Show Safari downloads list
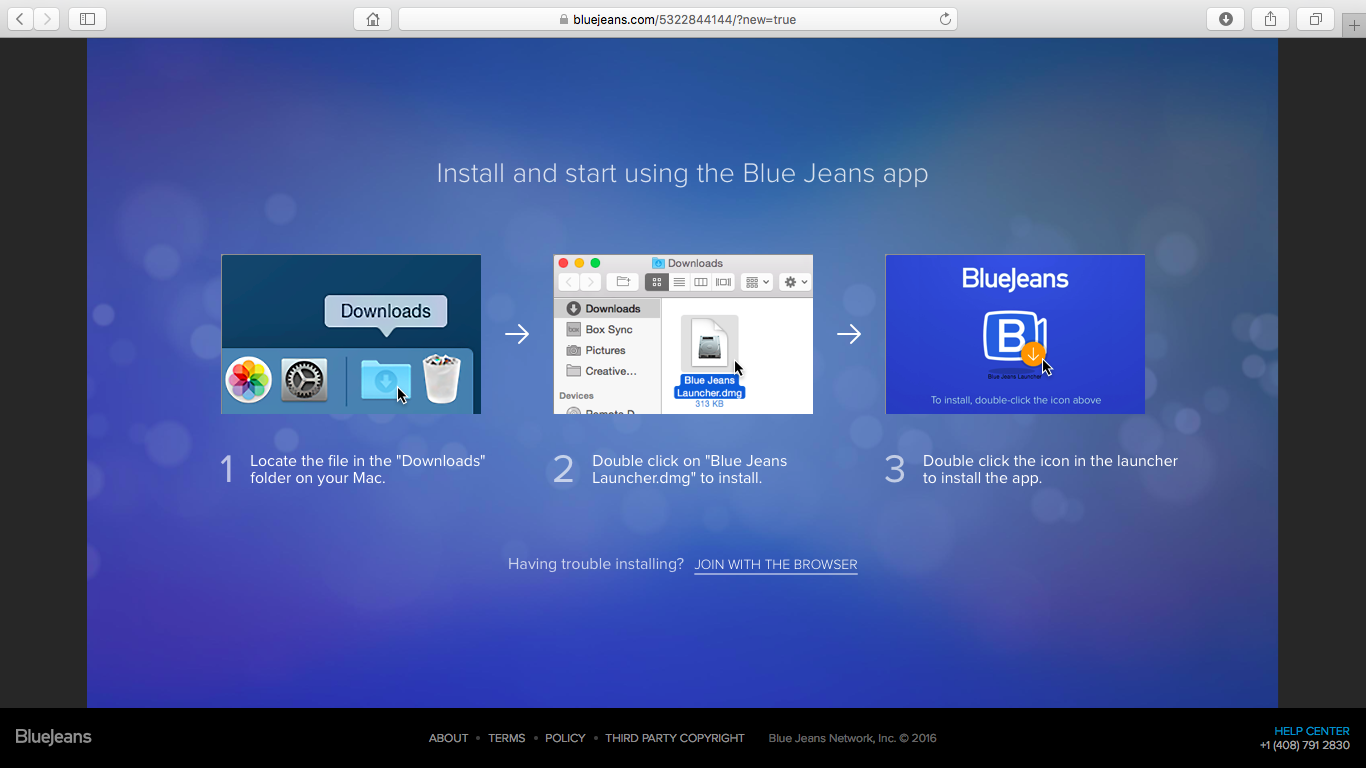Image resolution: width=1366 pixels, height=768 pixels. [x=1225, y=19]
